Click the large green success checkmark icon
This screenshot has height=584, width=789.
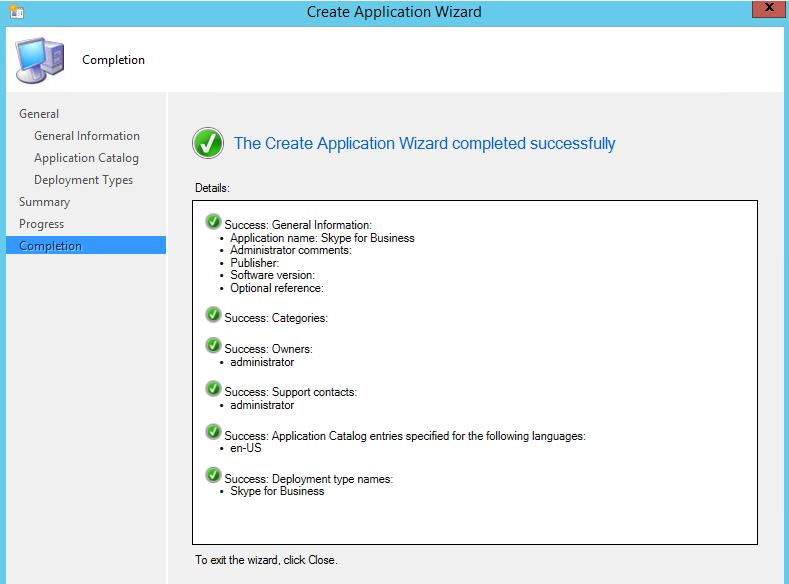(x=208, y=144)
